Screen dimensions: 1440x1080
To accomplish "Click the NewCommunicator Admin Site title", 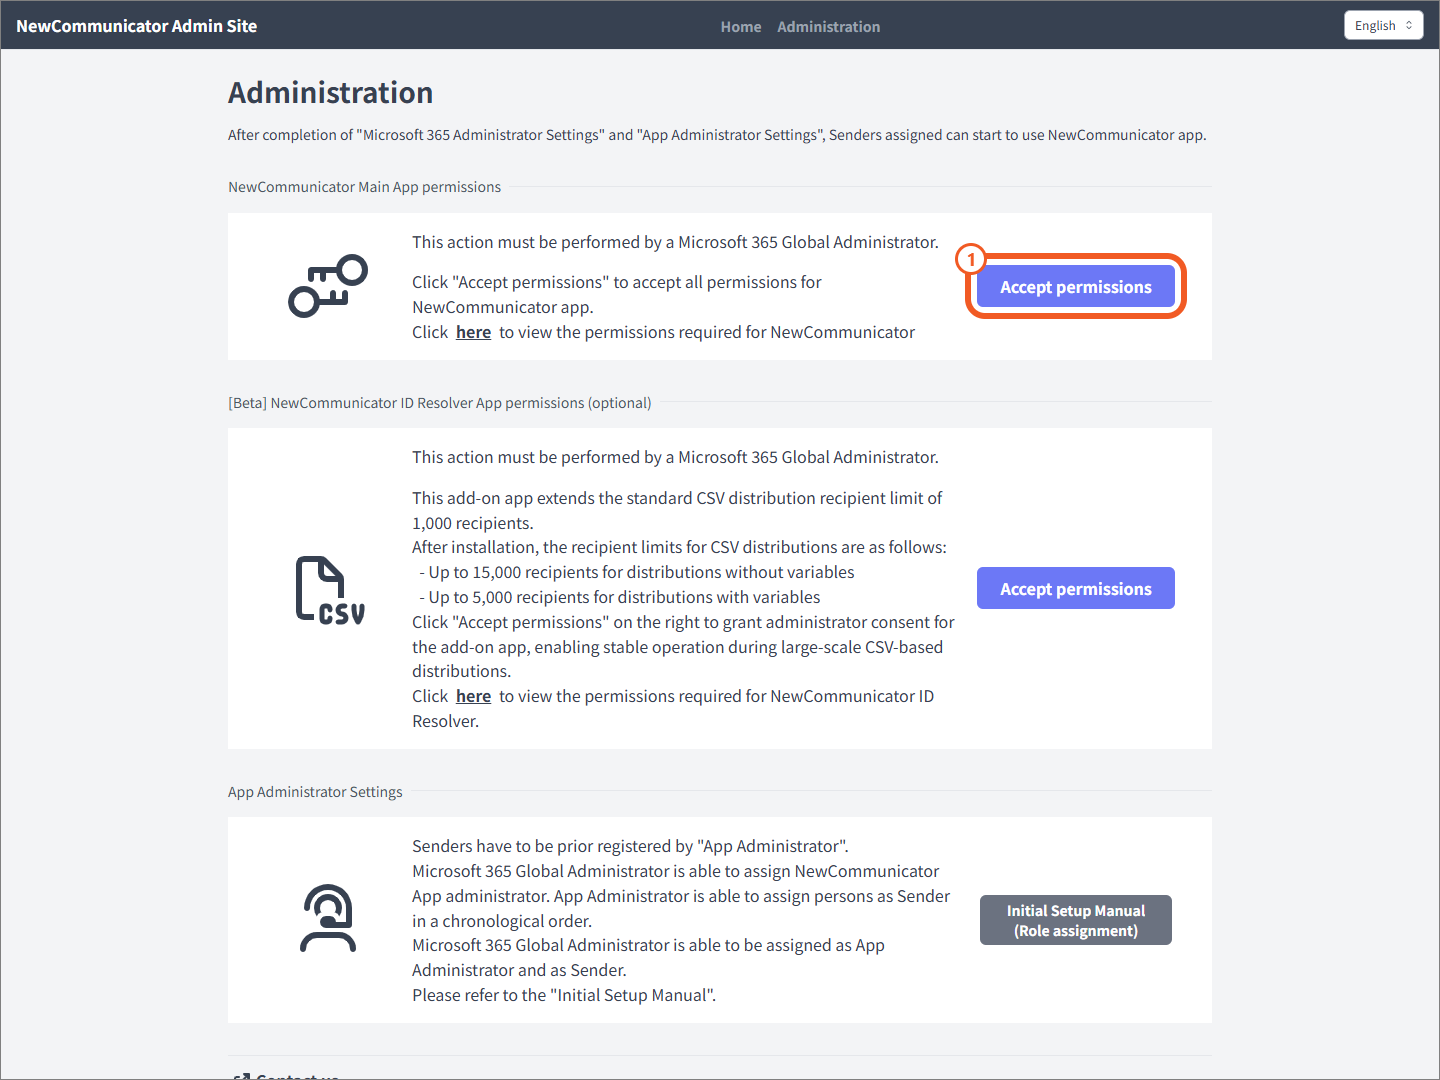I will point(137,26).
